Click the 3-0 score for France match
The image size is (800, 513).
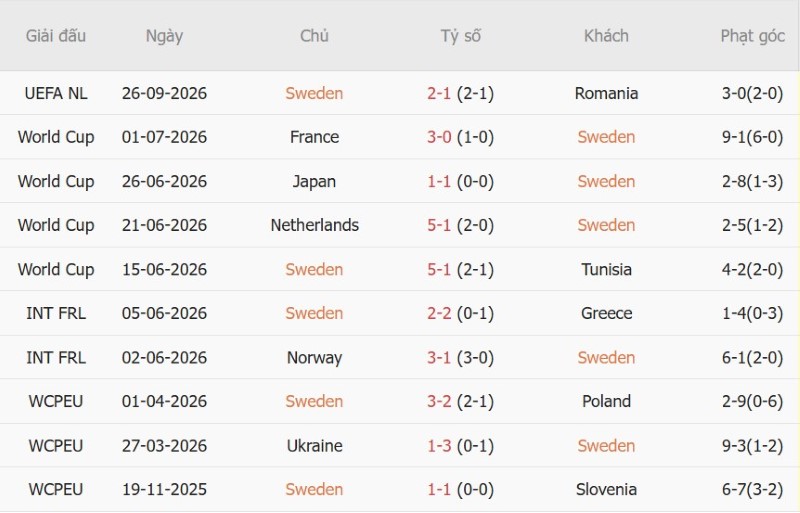tap(439, 137)
